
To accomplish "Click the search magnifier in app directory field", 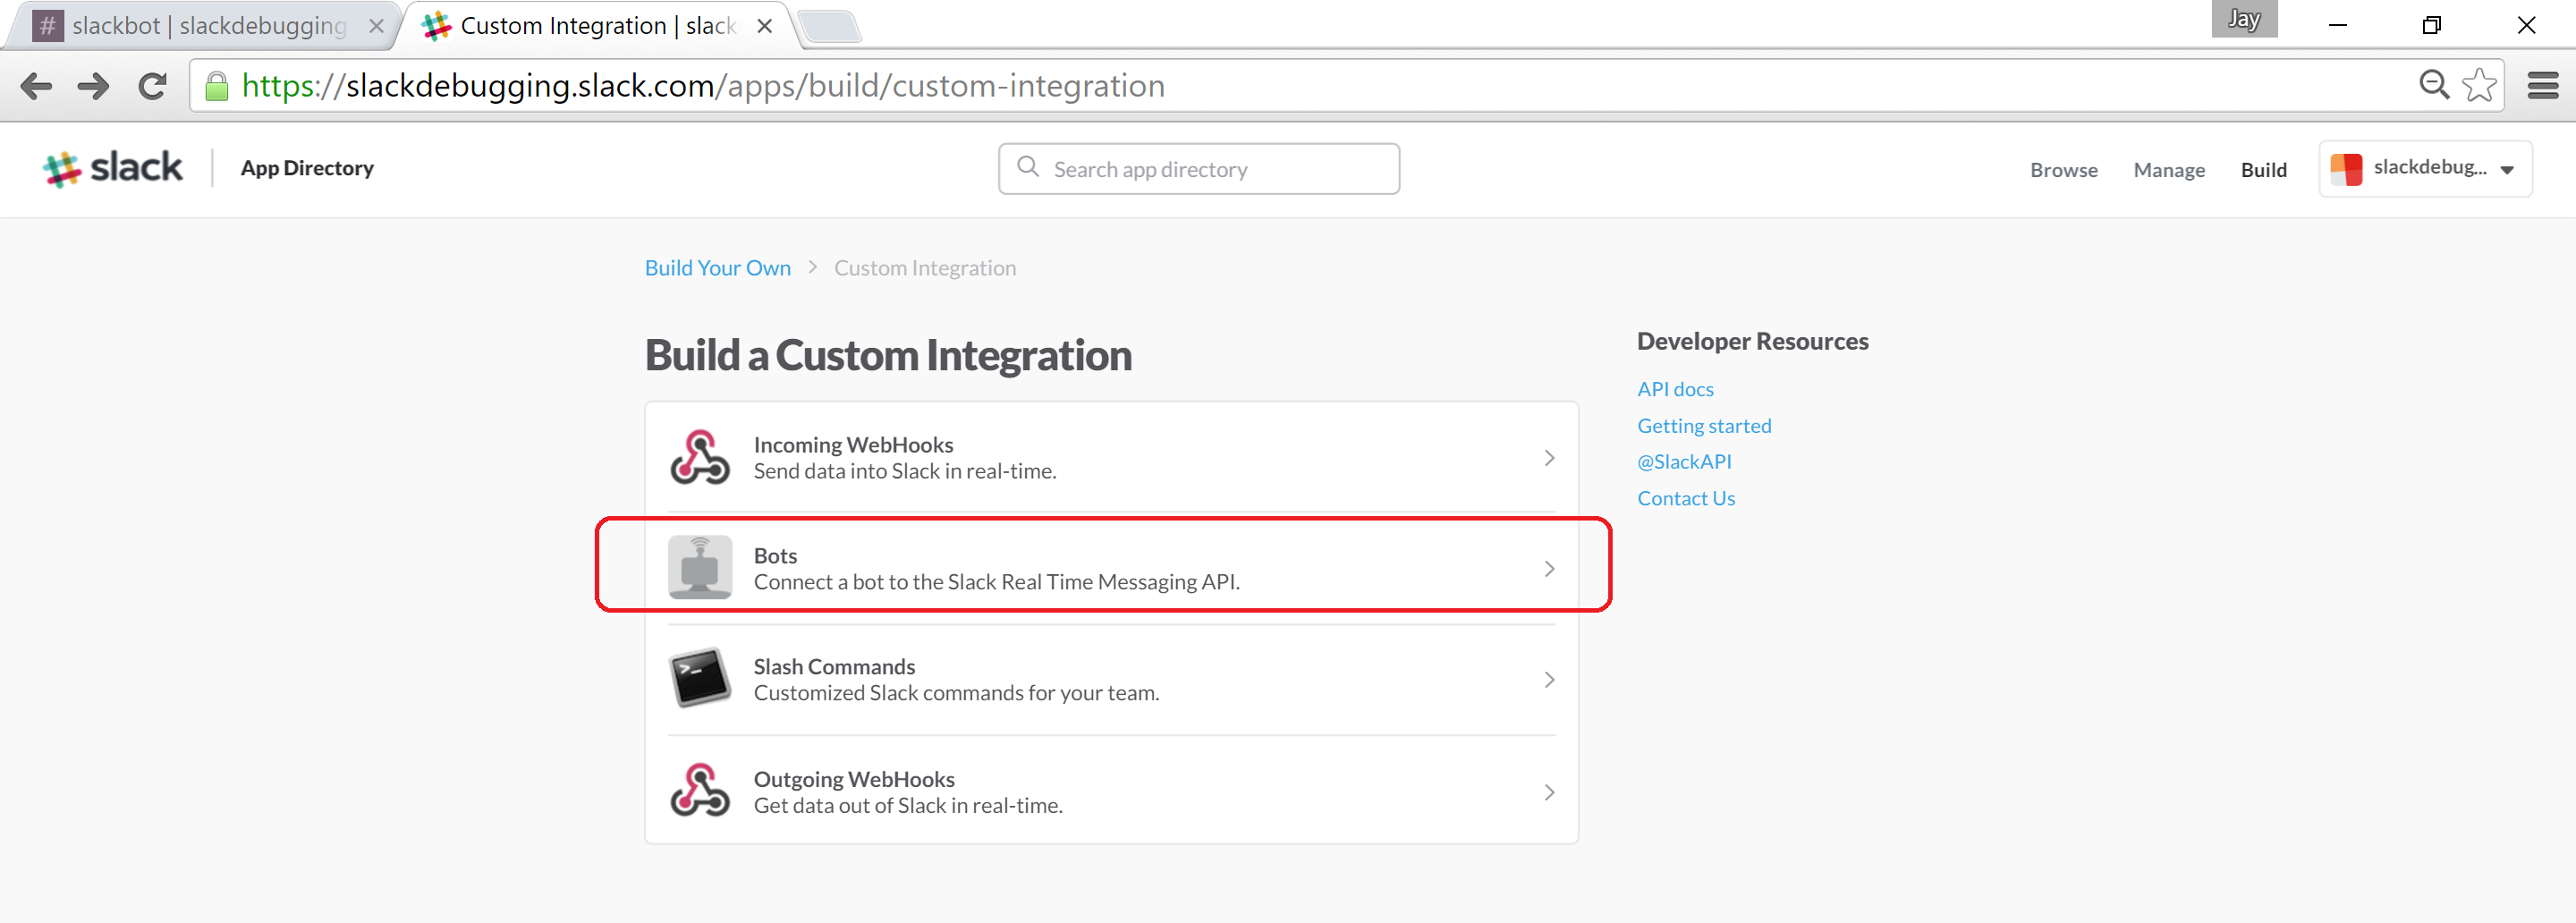I will (1028, 167).
